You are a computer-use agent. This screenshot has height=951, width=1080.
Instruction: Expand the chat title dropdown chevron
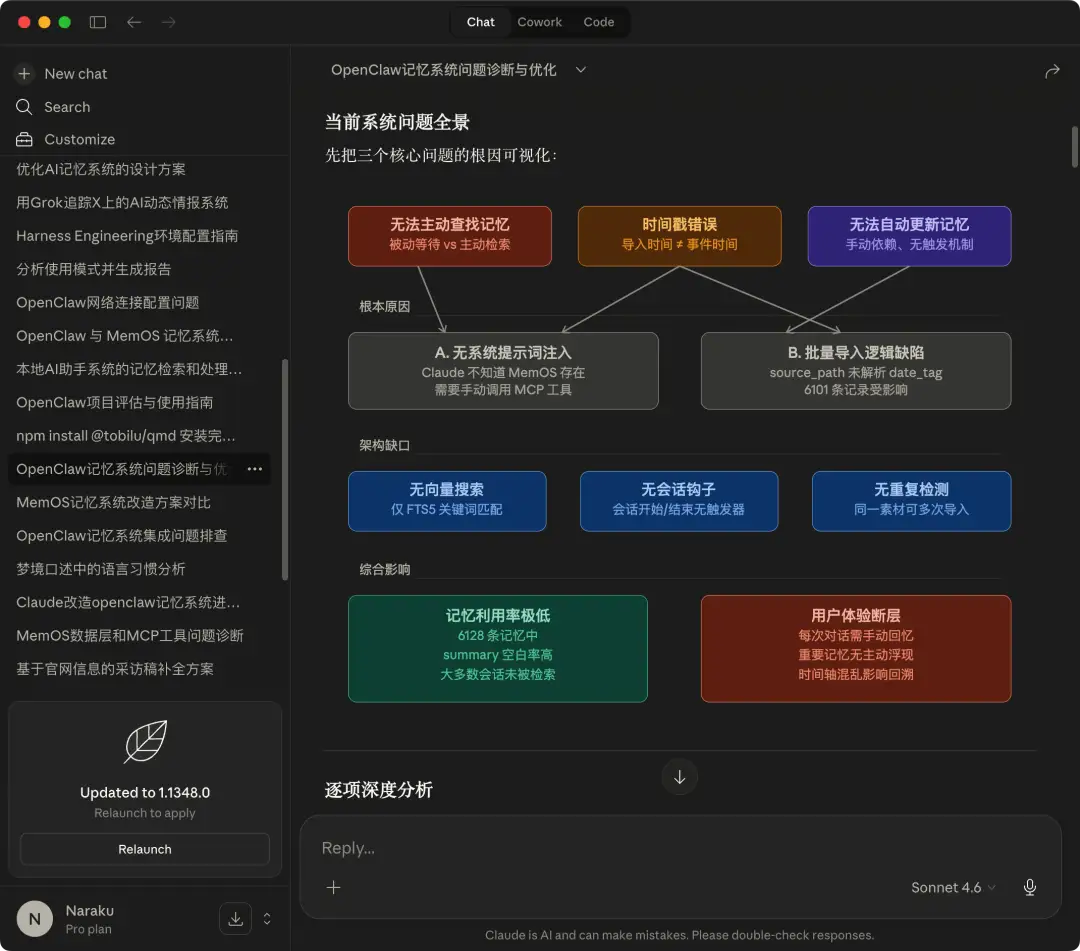click(581, 70)
